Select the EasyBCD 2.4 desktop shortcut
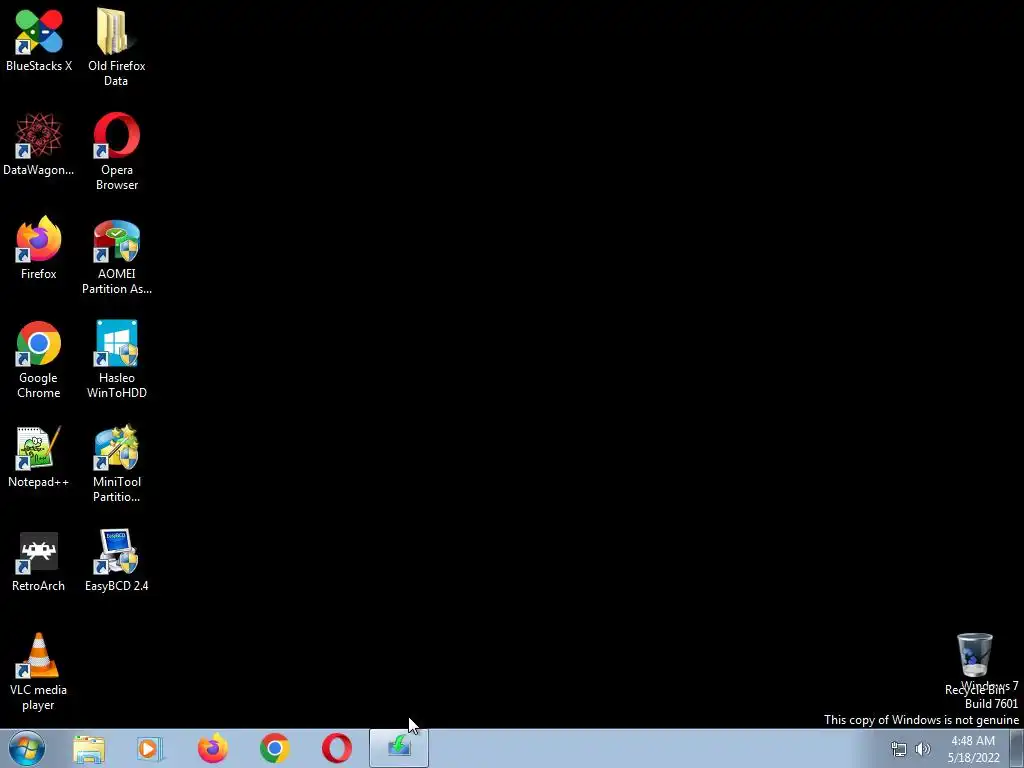Image resolution: width=1024 pixels, height=768 pixels. 116,561
